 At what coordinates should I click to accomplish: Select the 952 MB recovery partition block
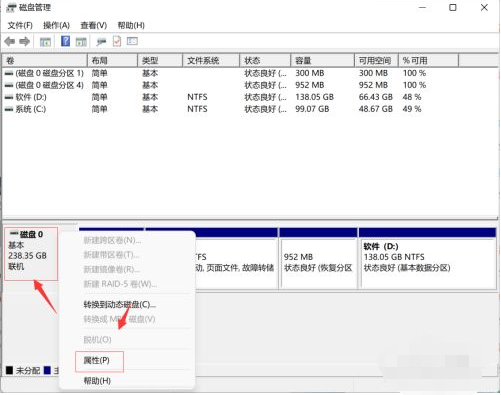318,258
